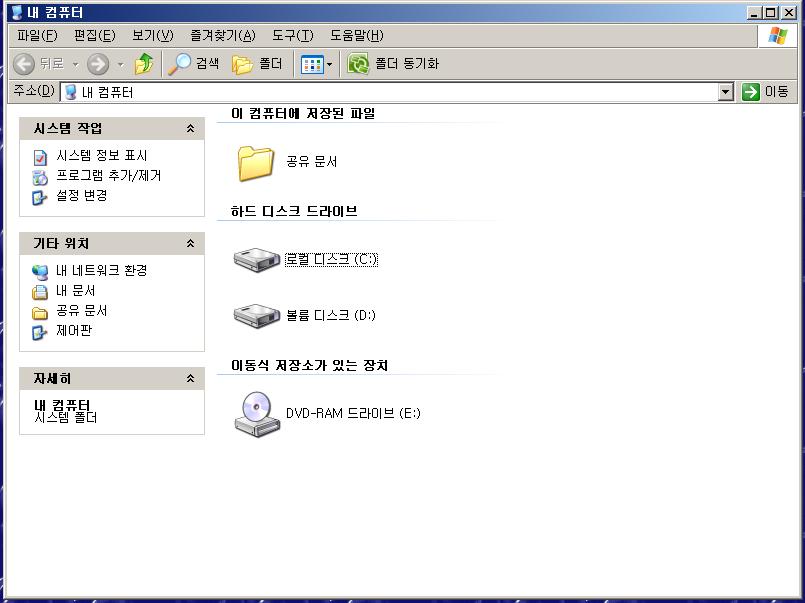805x603 pixels.
Task: Open the 내 문서 link
Action: 75,290
